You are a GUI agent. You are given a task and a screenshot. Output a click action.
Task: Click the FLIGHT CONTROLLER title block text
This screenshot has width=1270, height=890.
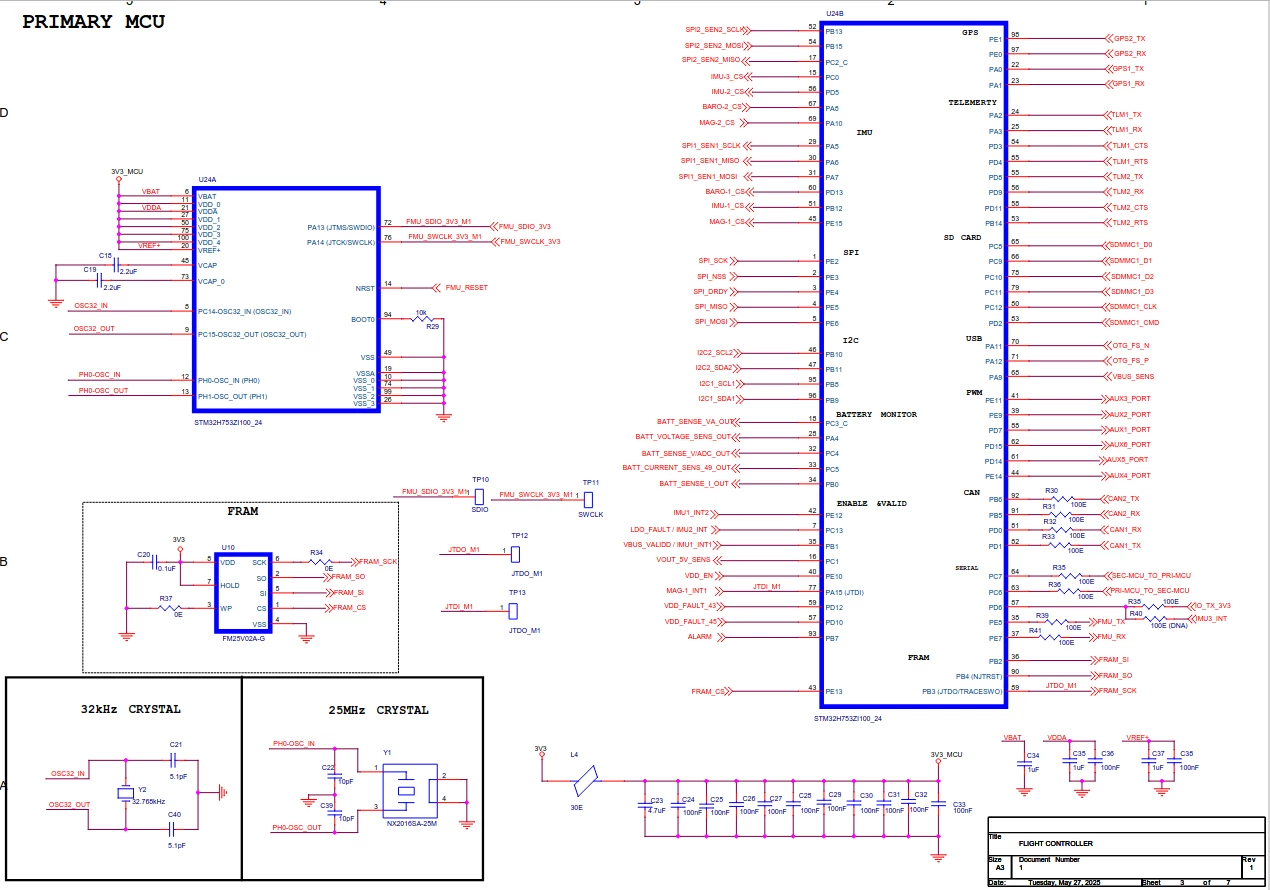click(1055, 843)
